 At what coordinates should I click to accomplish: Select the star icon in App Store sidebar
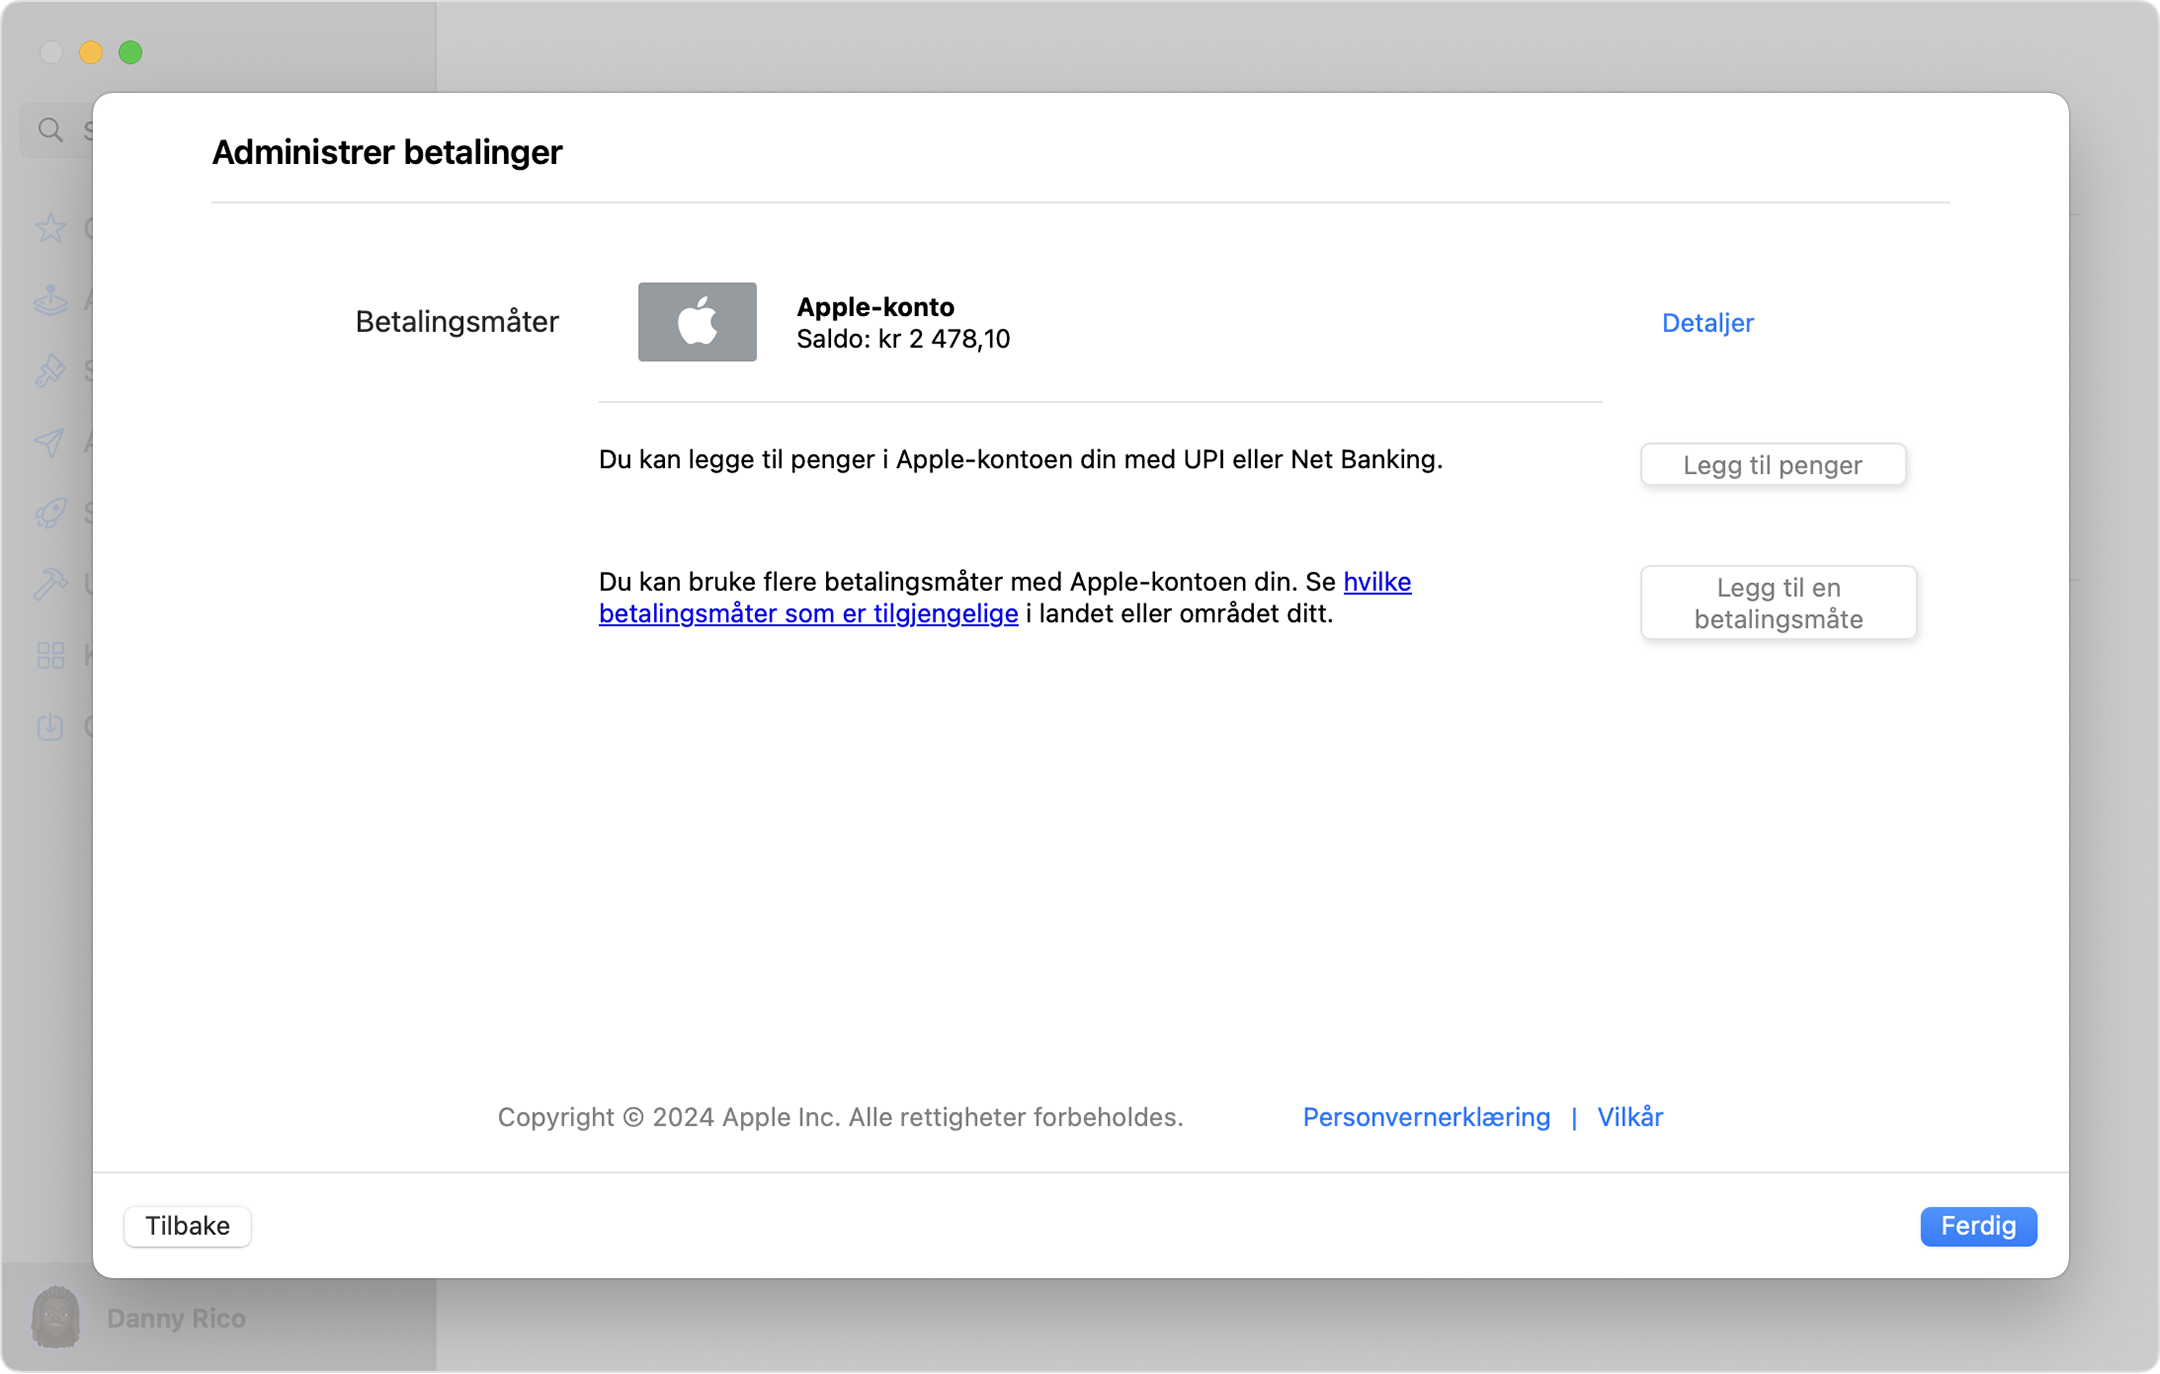click(50, 228)
